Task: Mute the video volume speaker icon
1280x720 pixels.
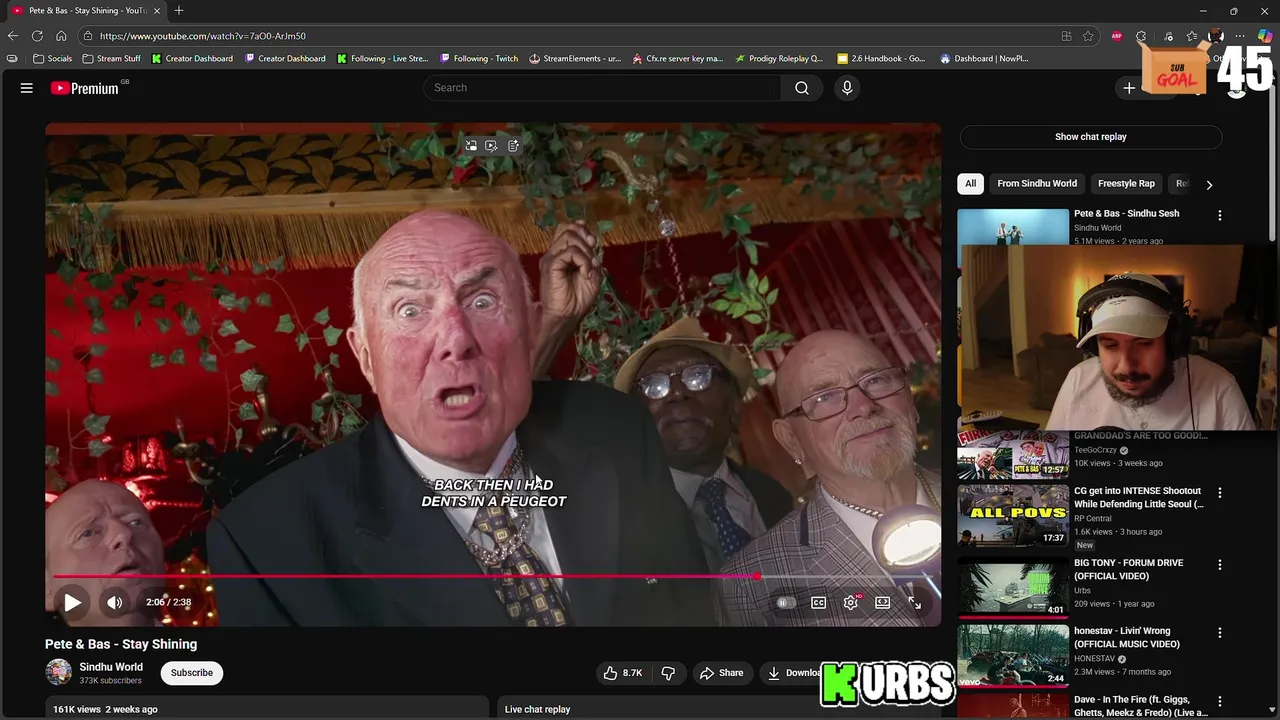Action: (115, 603)
